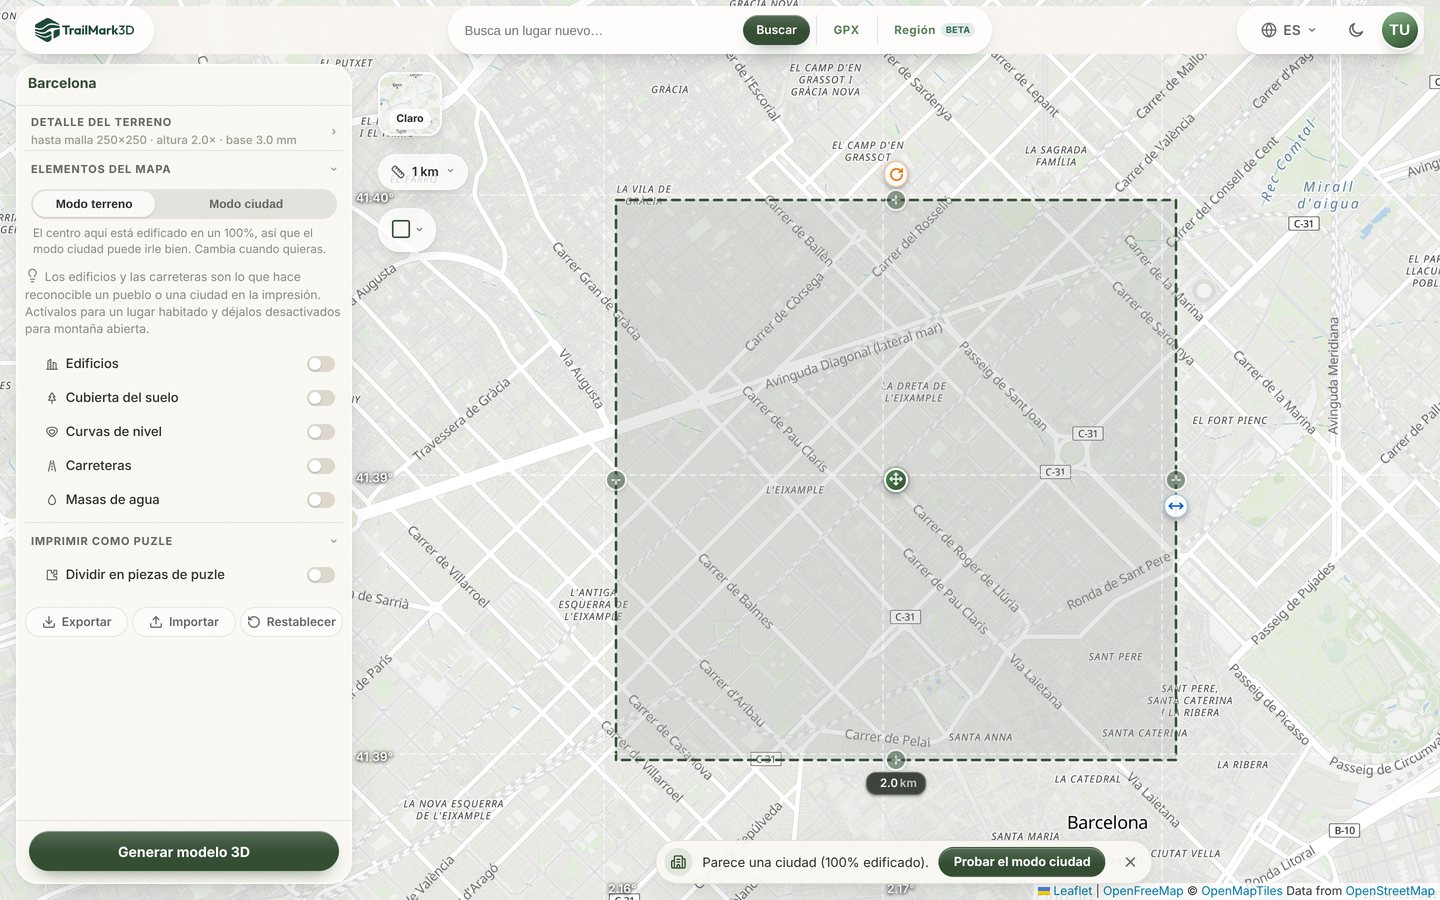
Task: Open the OpenStreetMap attribution link
Action: click(1390, 891)
